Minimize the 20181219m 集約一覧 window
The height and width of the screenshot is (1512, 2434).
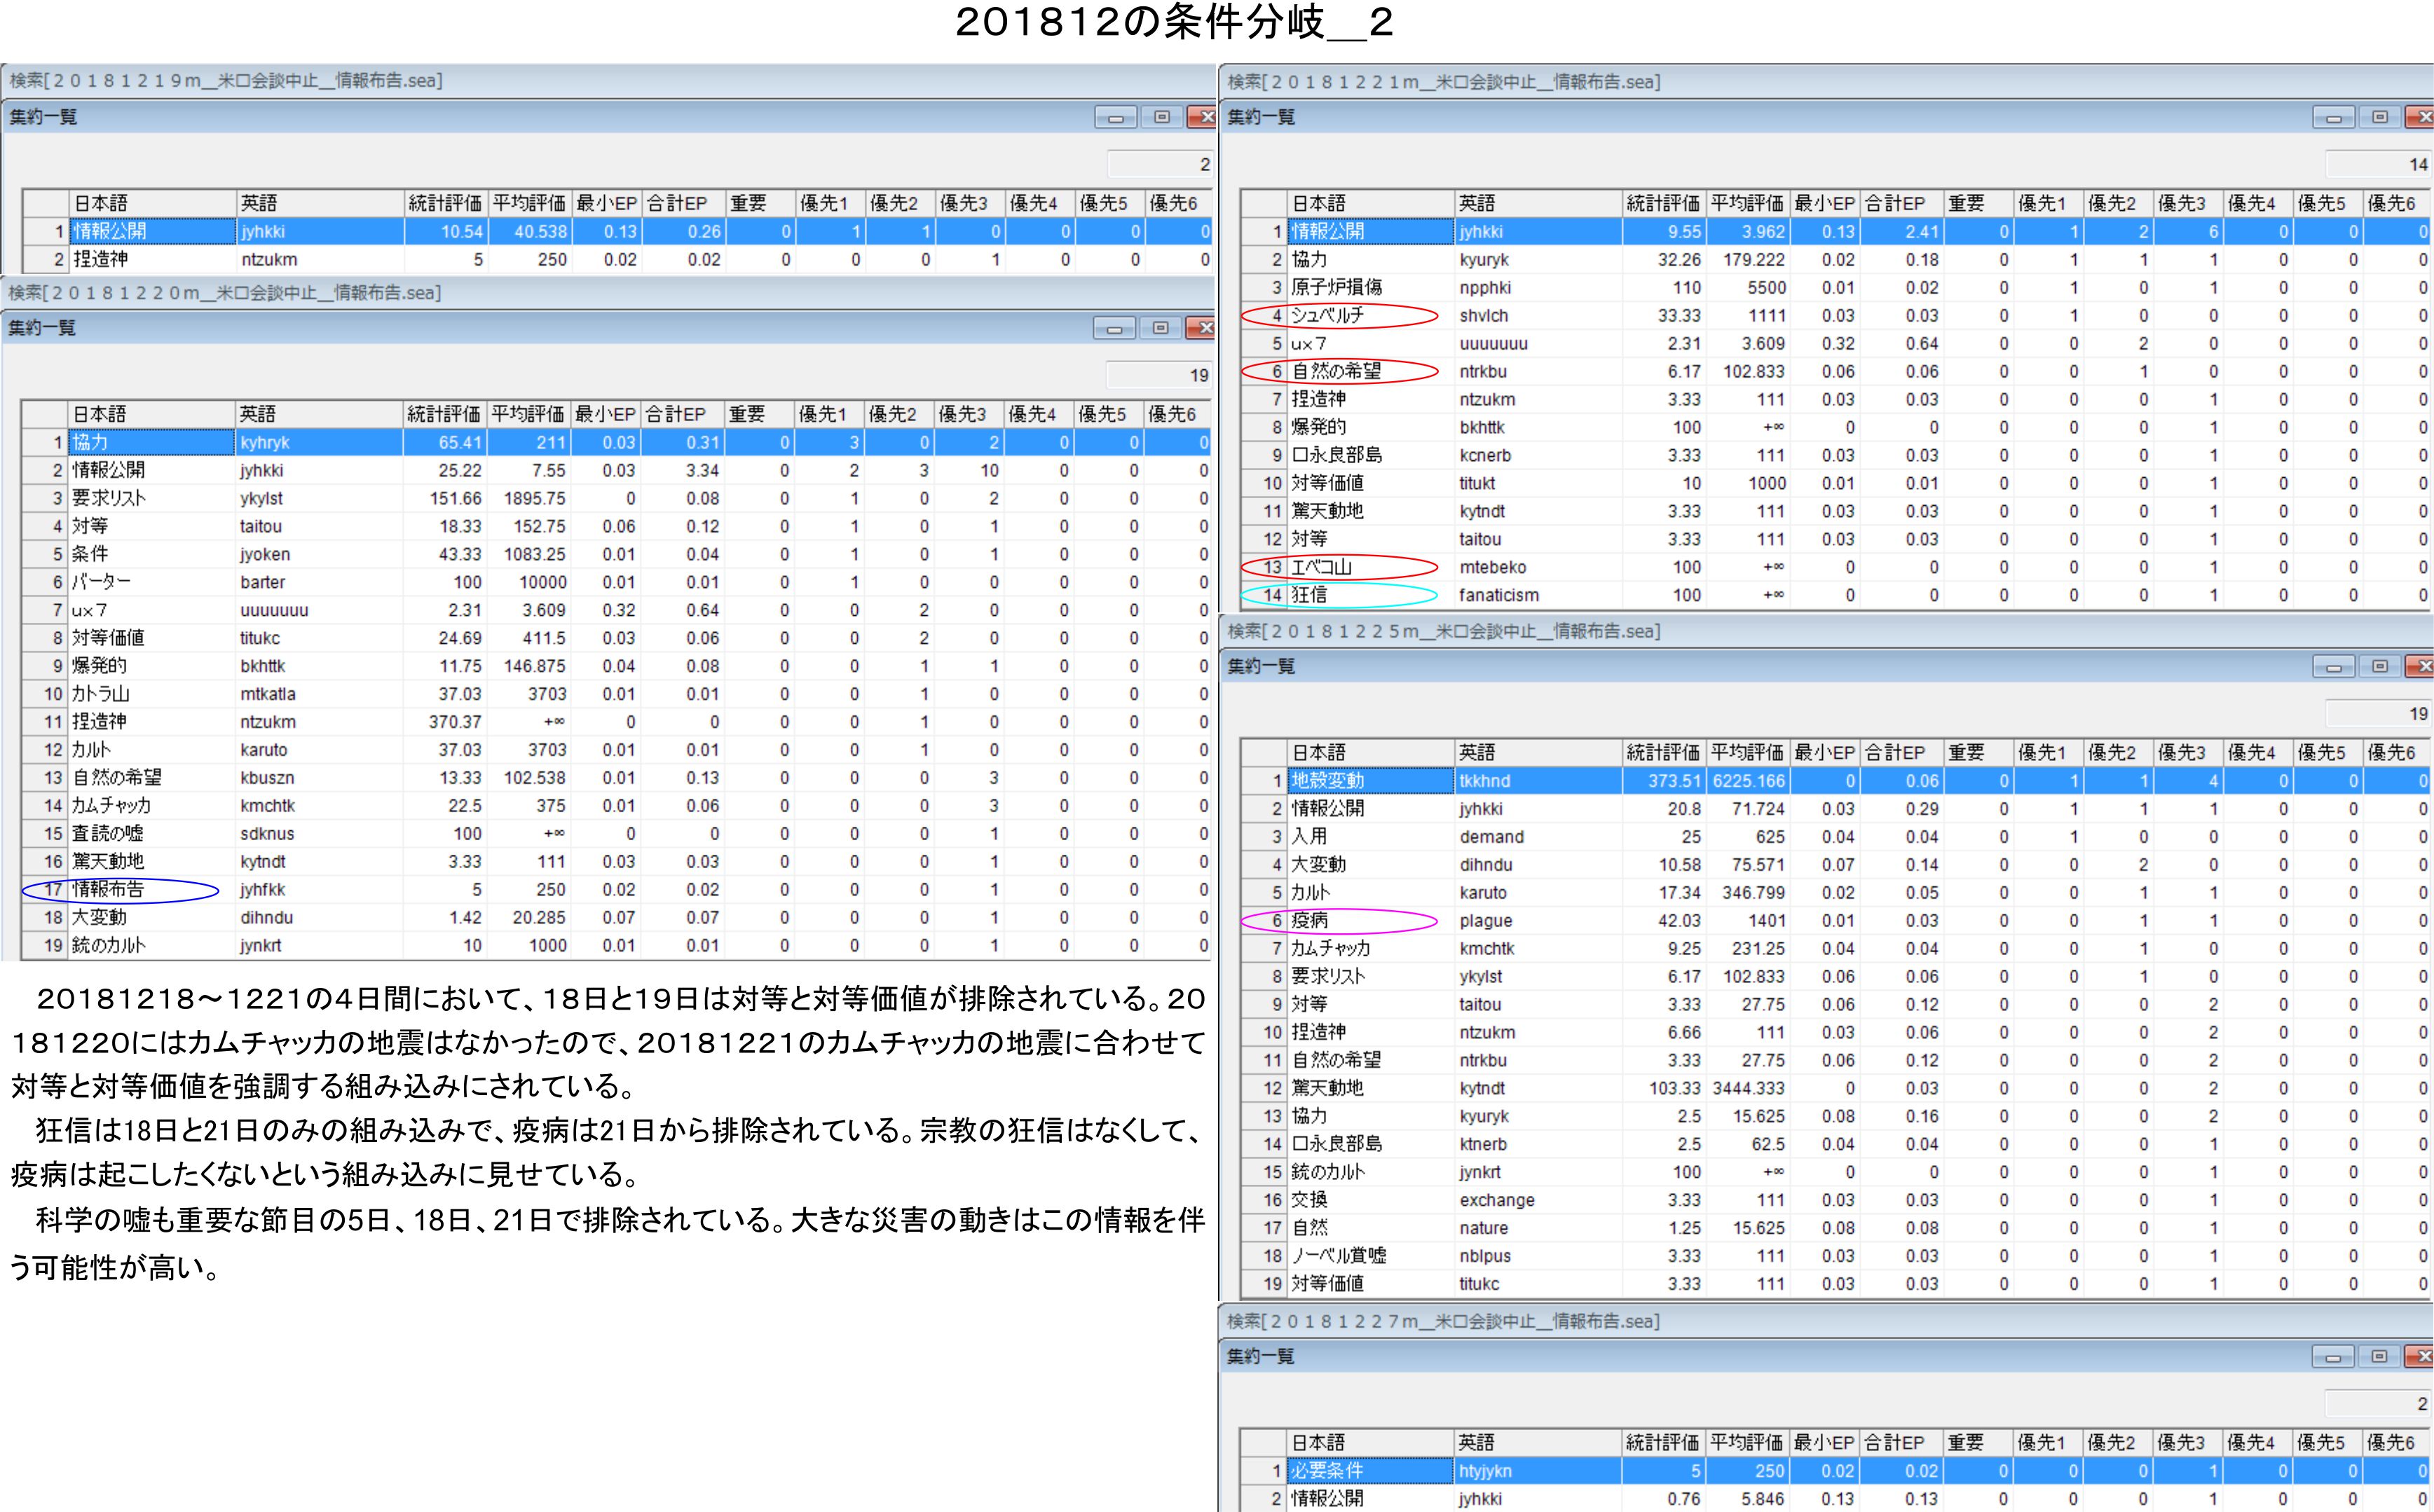[1115, 118]
